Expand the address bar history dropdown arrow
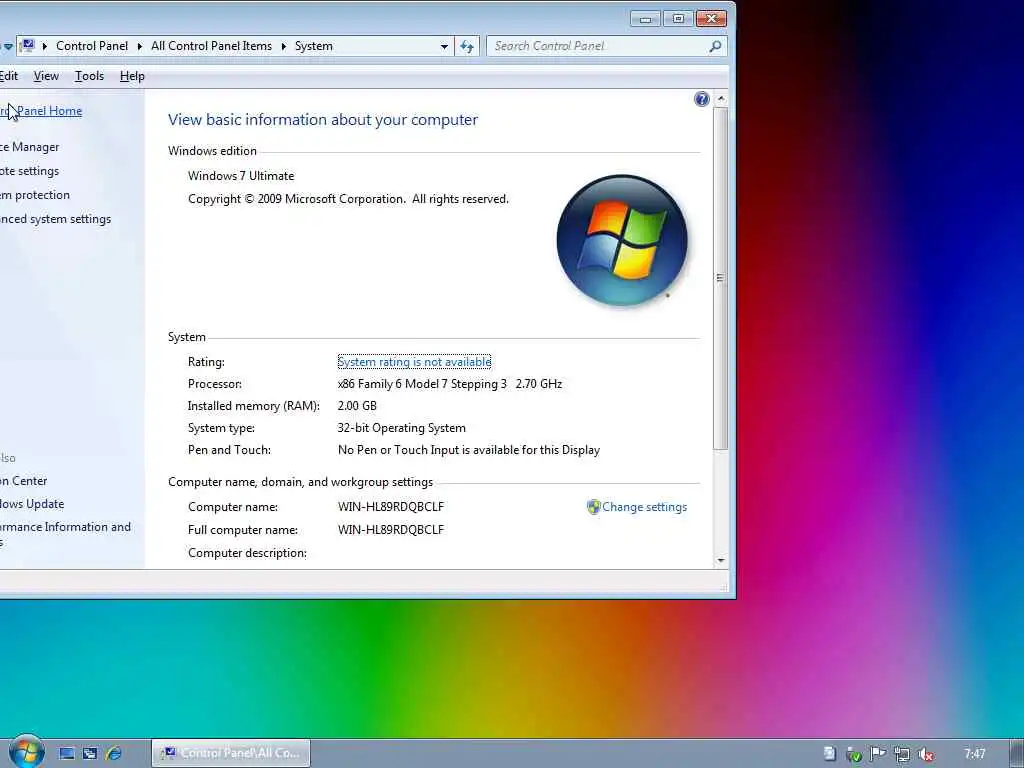Screen dimensions: 1024x768 click(444, 46)
